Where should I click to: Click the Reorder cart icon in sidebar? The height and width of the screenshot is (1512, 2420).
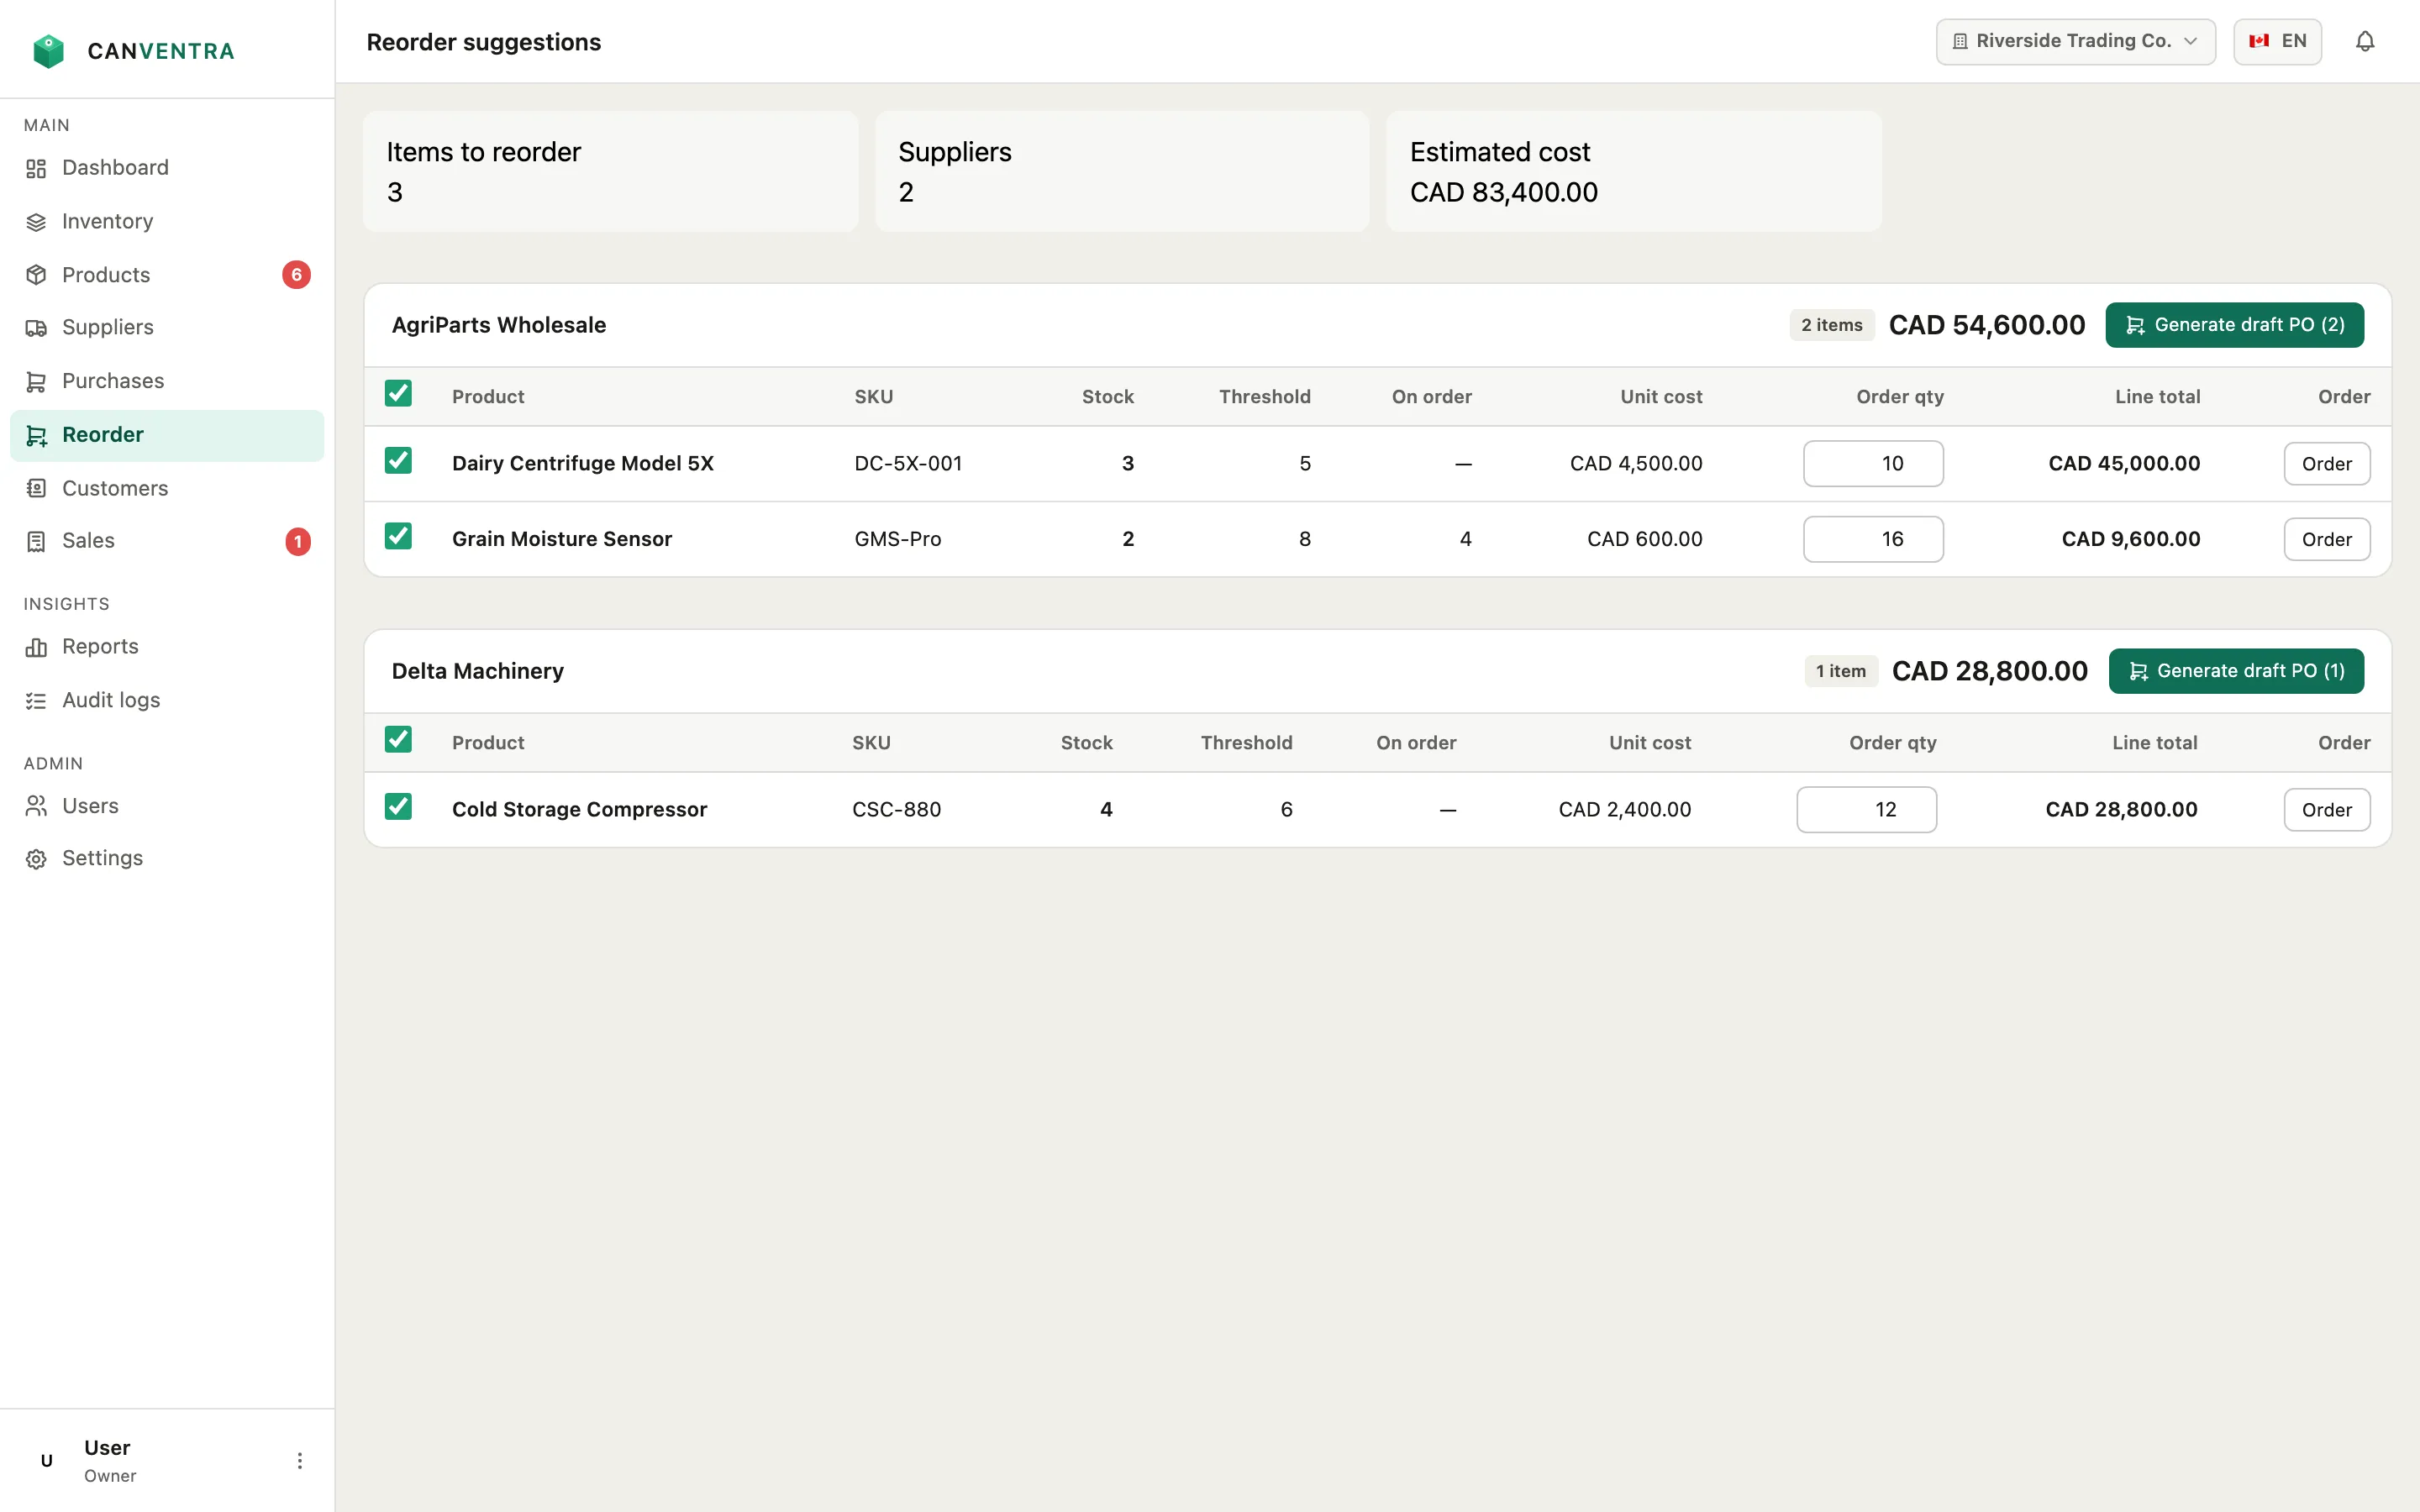click(x=36, y=435)
